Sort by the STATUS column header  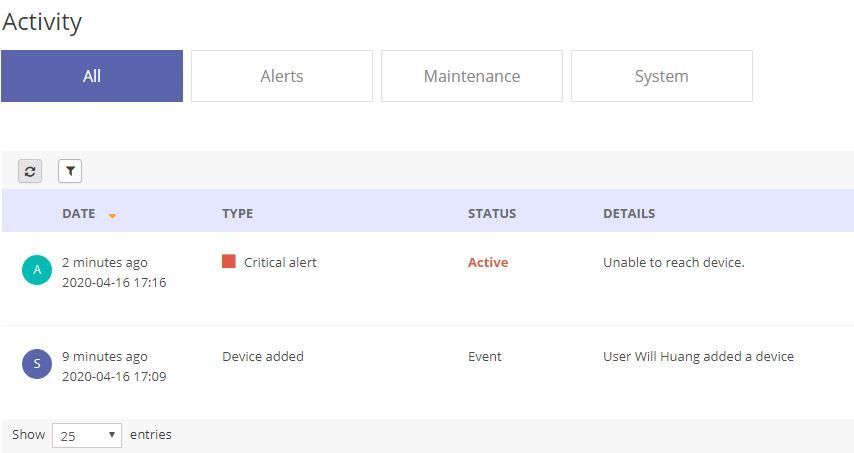[492, 213]
